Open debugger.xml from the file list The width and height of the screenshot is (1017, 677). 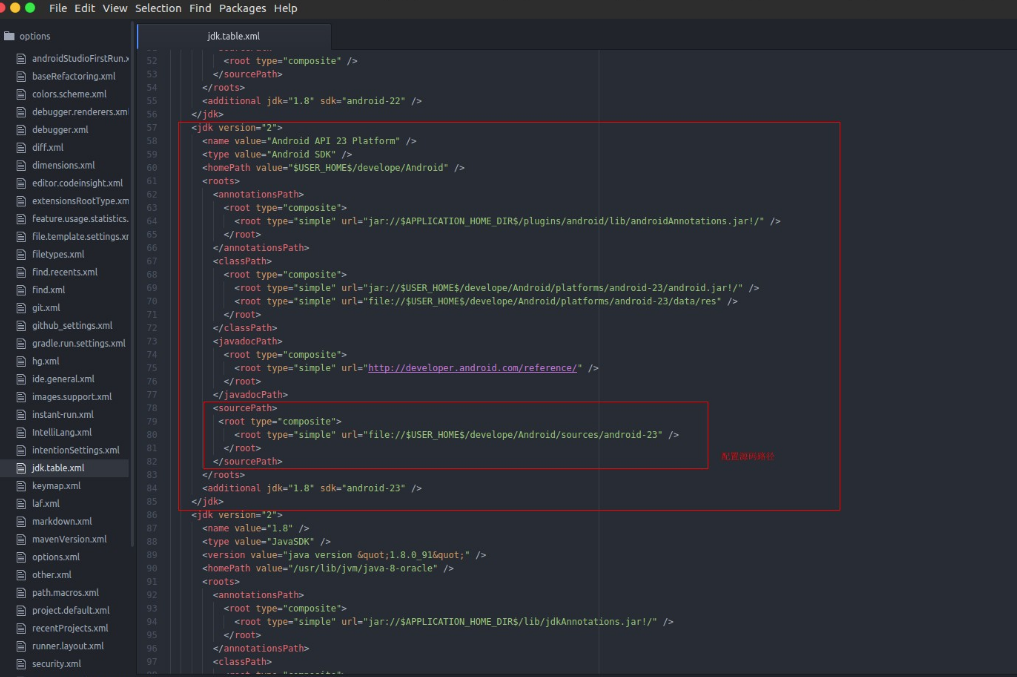[x=60, y=130]
